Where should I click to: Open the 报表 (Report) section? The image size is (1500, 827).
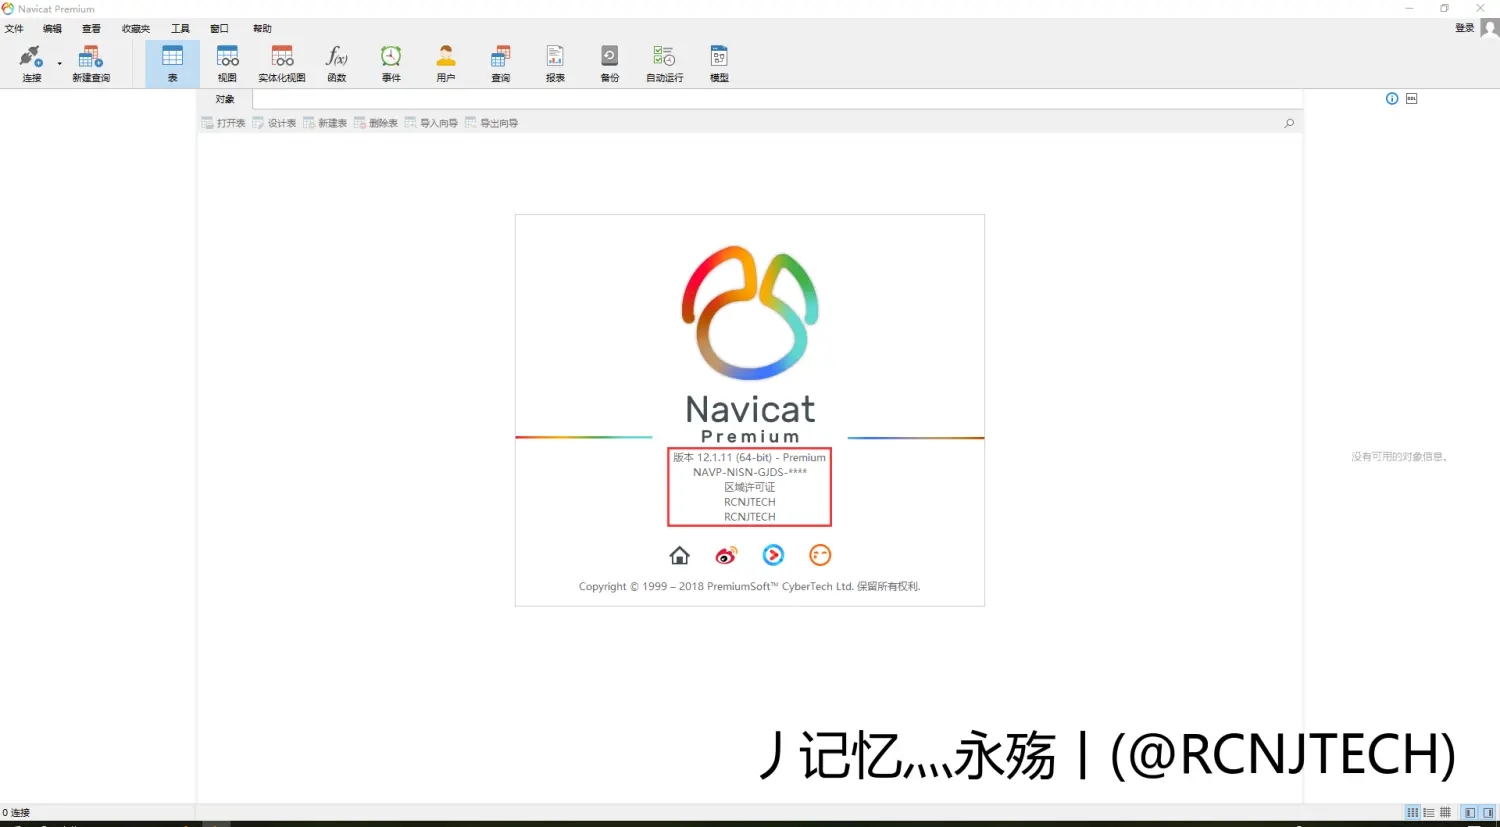(x=555, y=63)
